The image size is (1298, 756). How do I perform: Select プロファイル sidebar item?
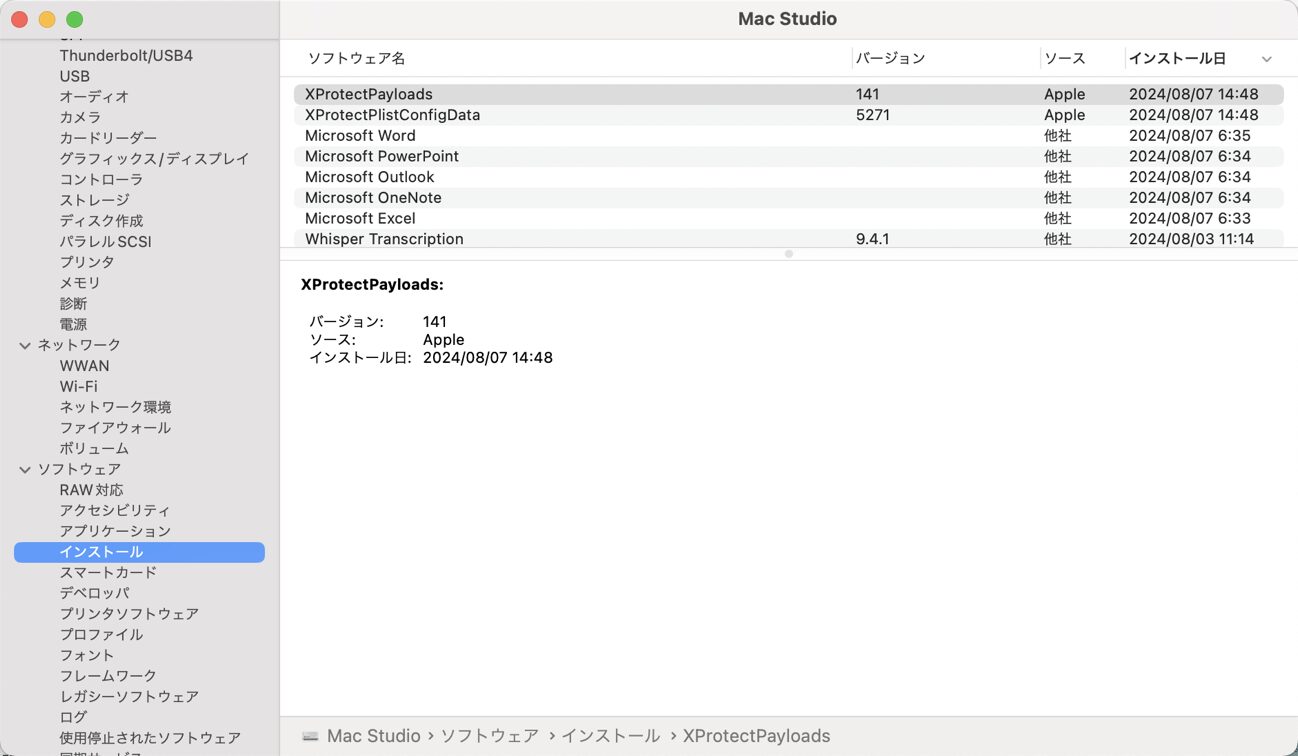101,634
